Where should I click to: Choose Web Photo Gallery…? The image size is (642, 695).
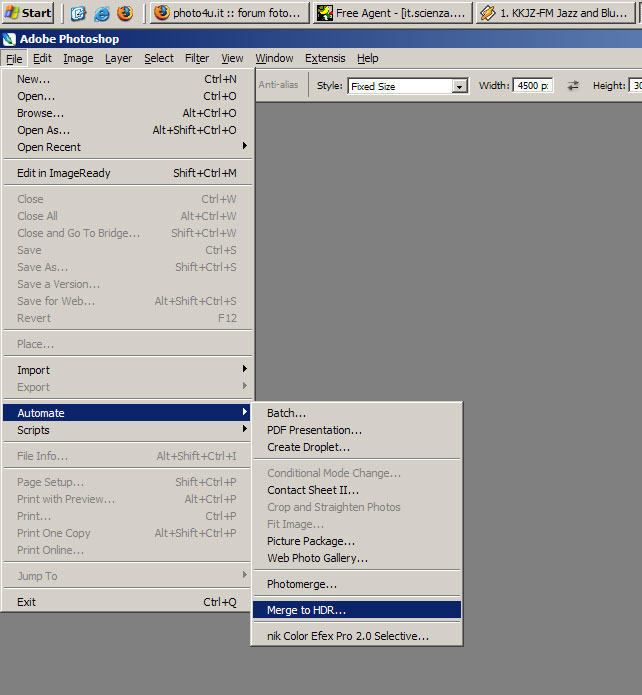pyautogui.click(x=357, y=558)
